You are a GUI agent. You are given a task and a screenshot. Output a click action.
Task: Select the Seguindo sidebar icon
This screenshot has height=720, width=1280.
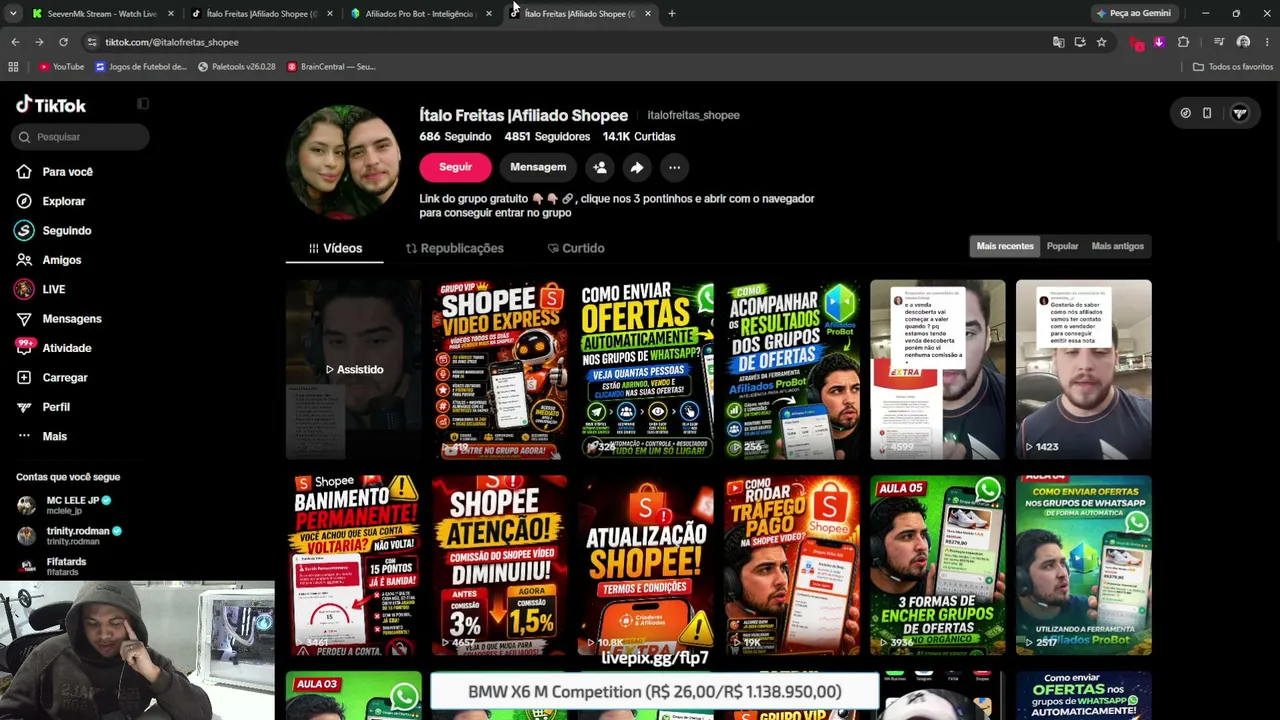[x=24, y=230]
